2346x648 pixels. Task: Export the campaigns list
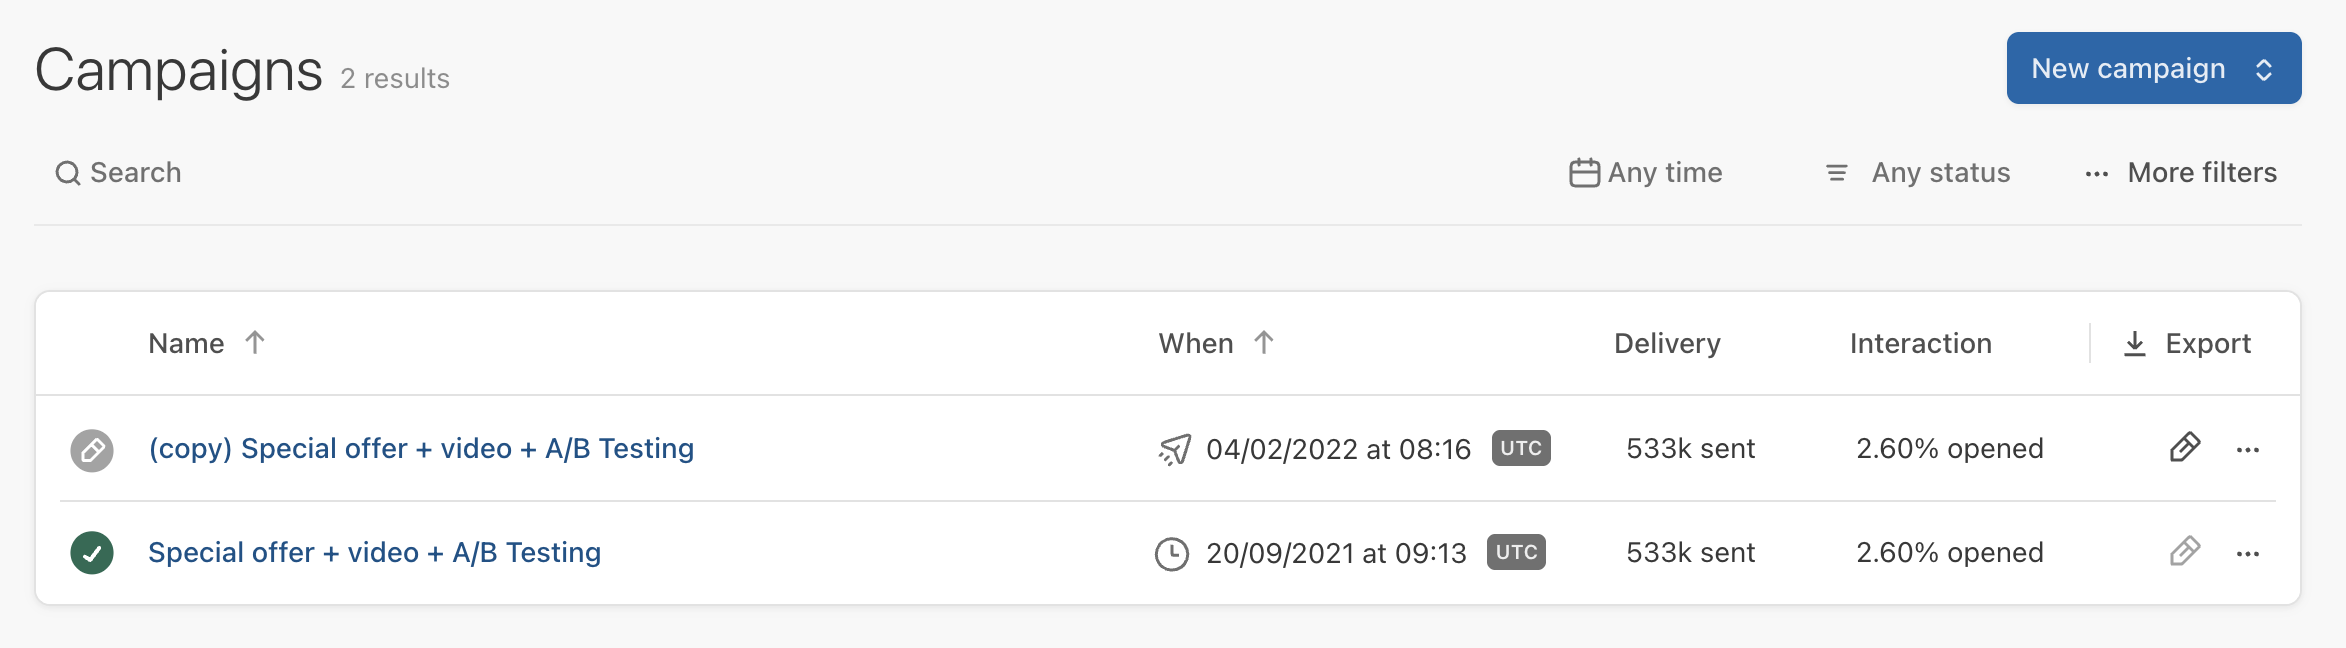[x=2187, y=344]
